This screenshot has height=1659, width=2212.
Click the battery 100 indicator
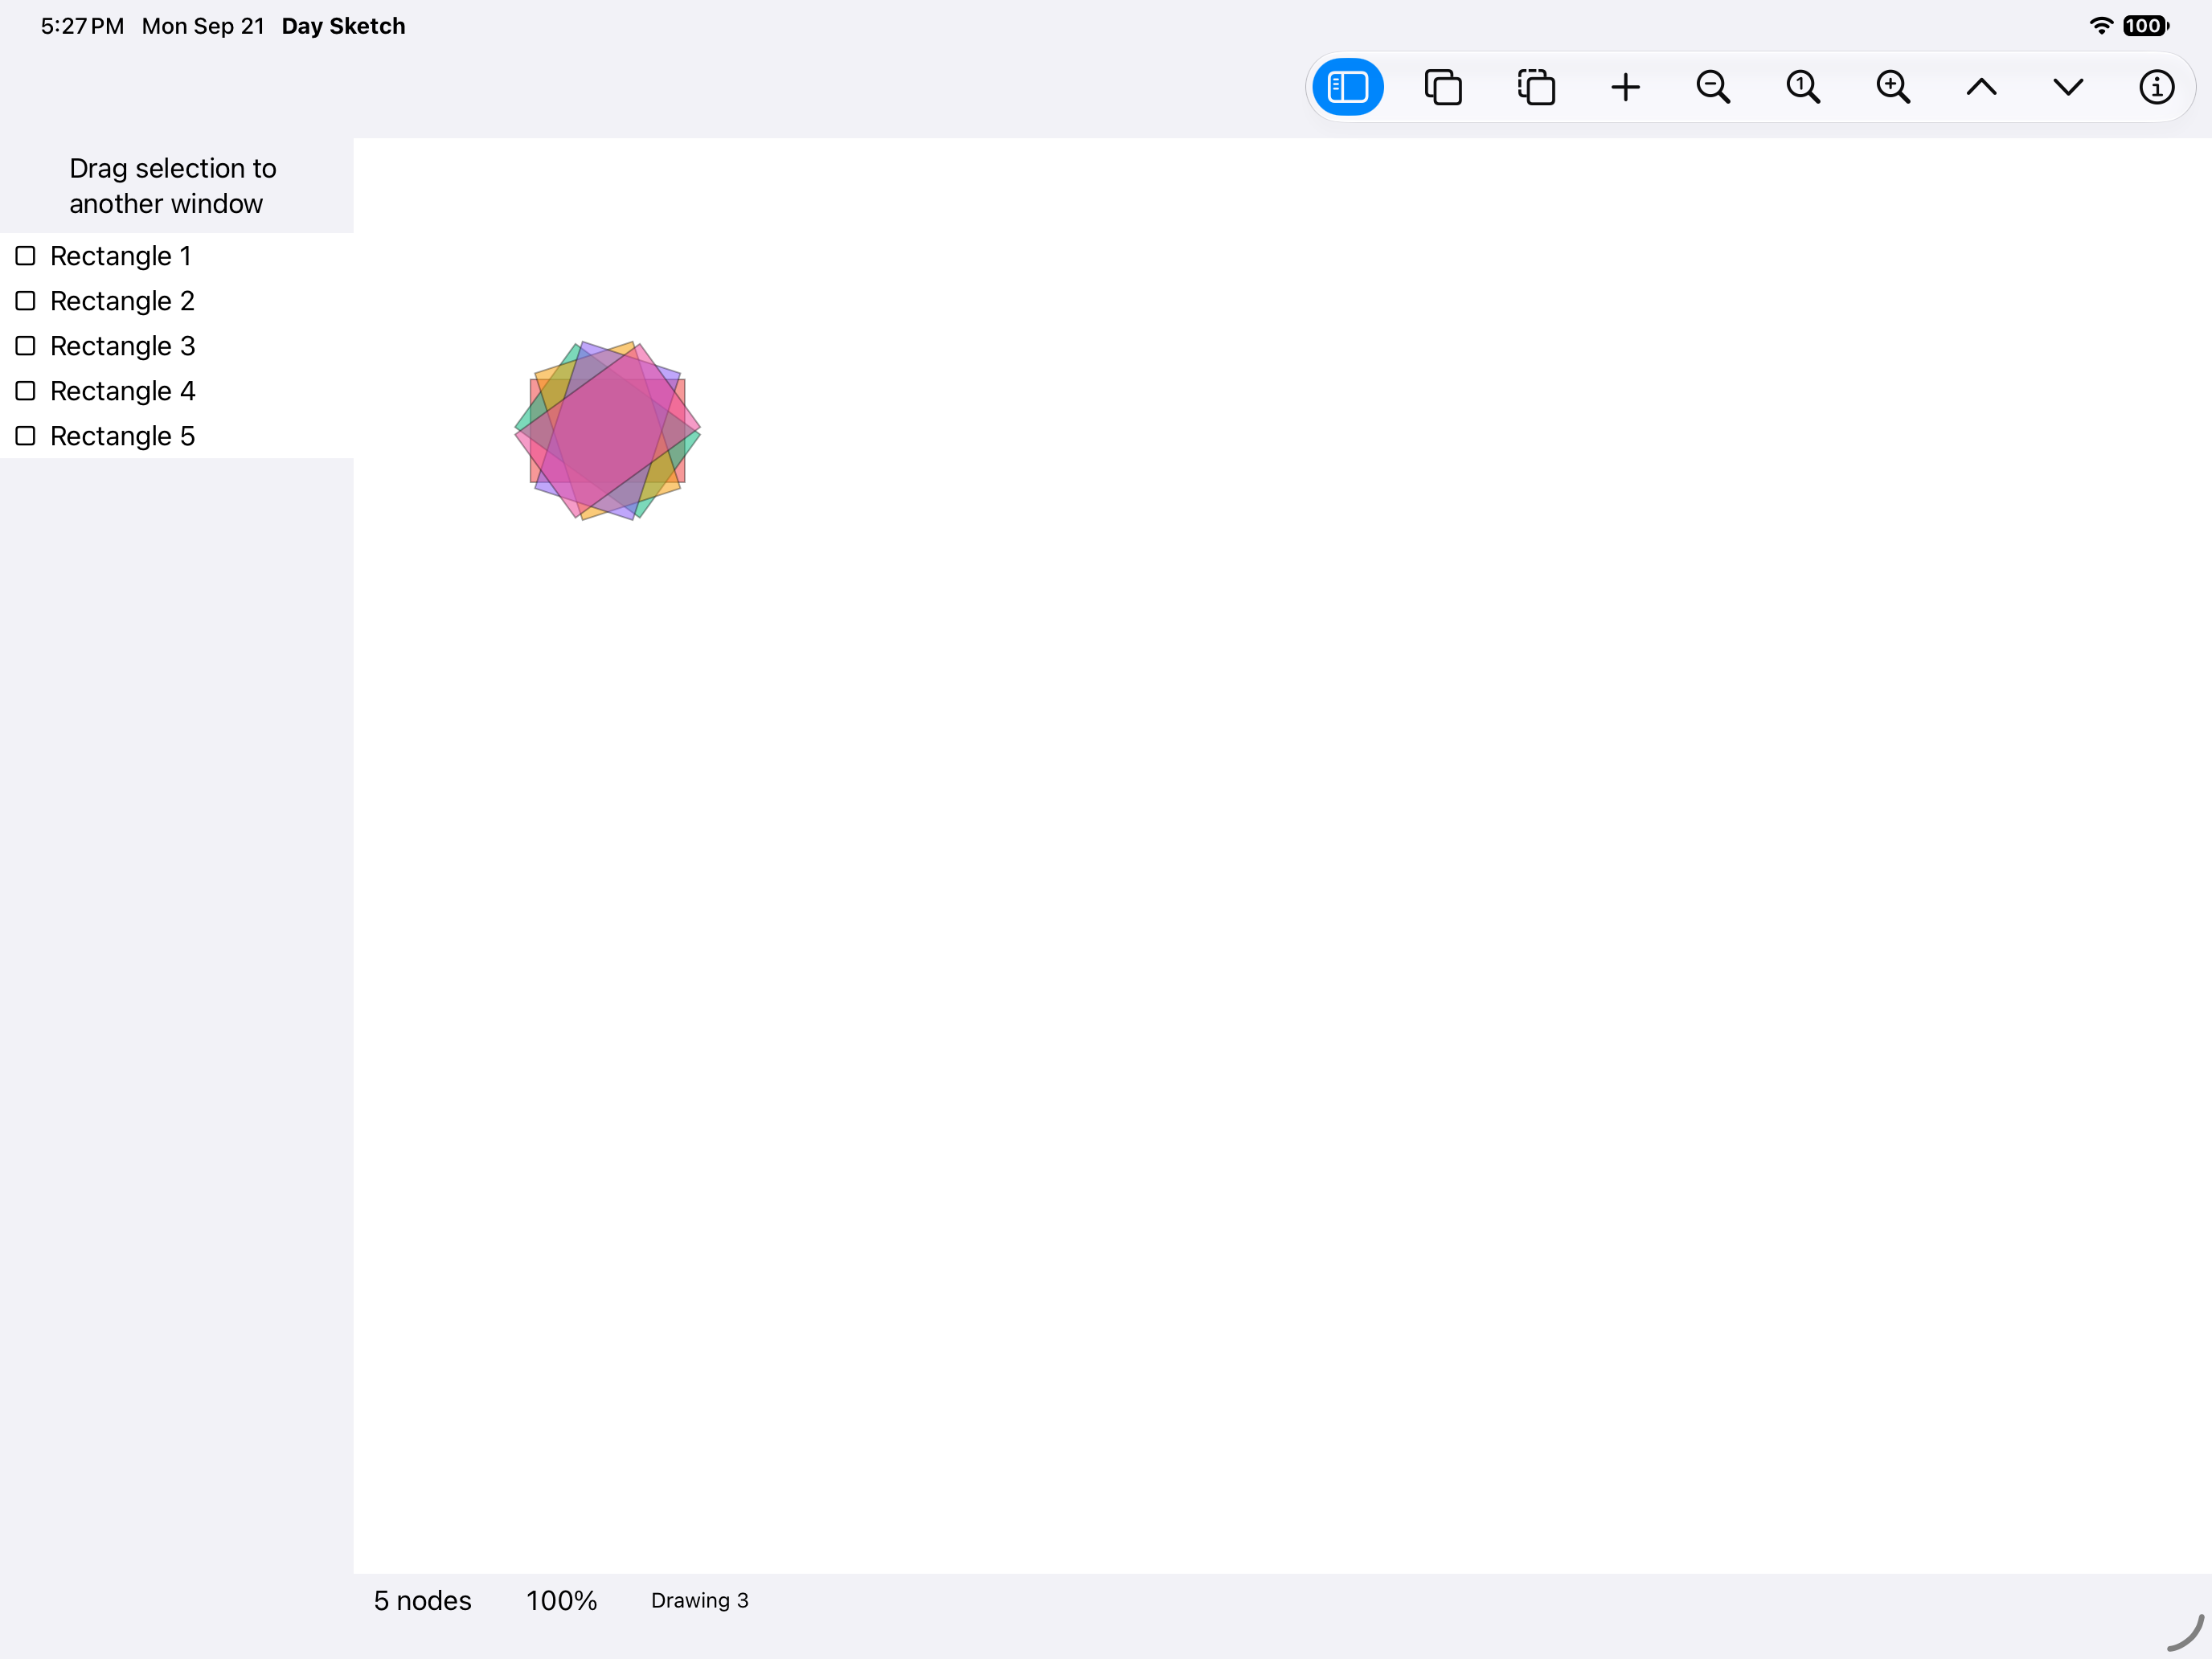(2146, 26)
